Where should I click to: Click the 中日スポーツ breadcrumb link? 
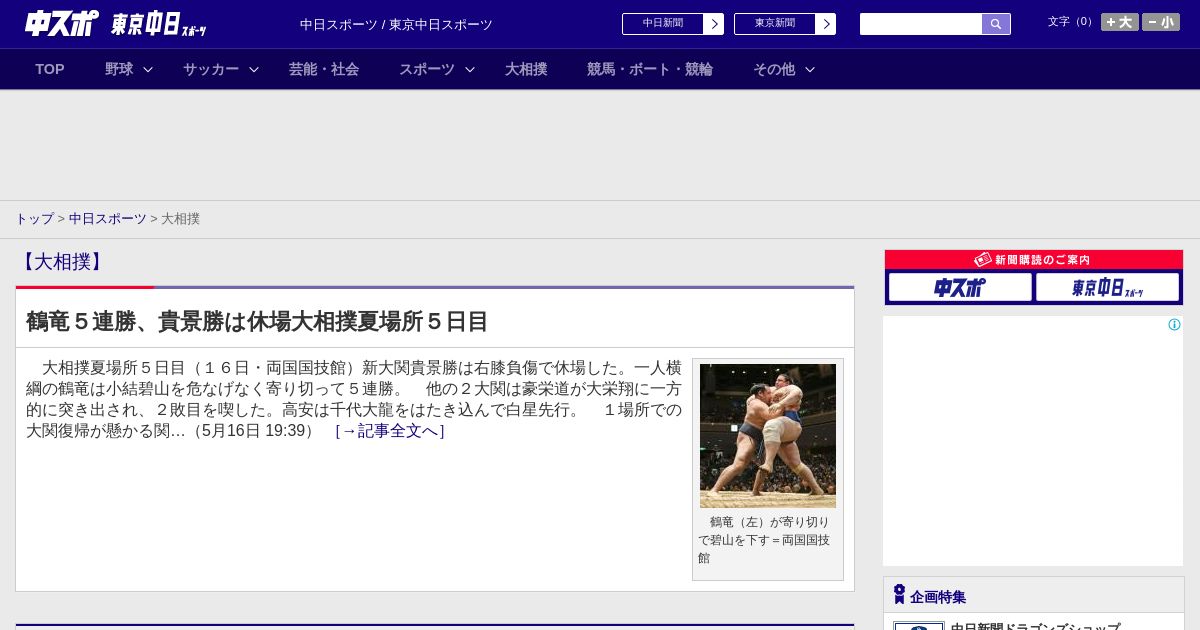click(x=108, y=218)
